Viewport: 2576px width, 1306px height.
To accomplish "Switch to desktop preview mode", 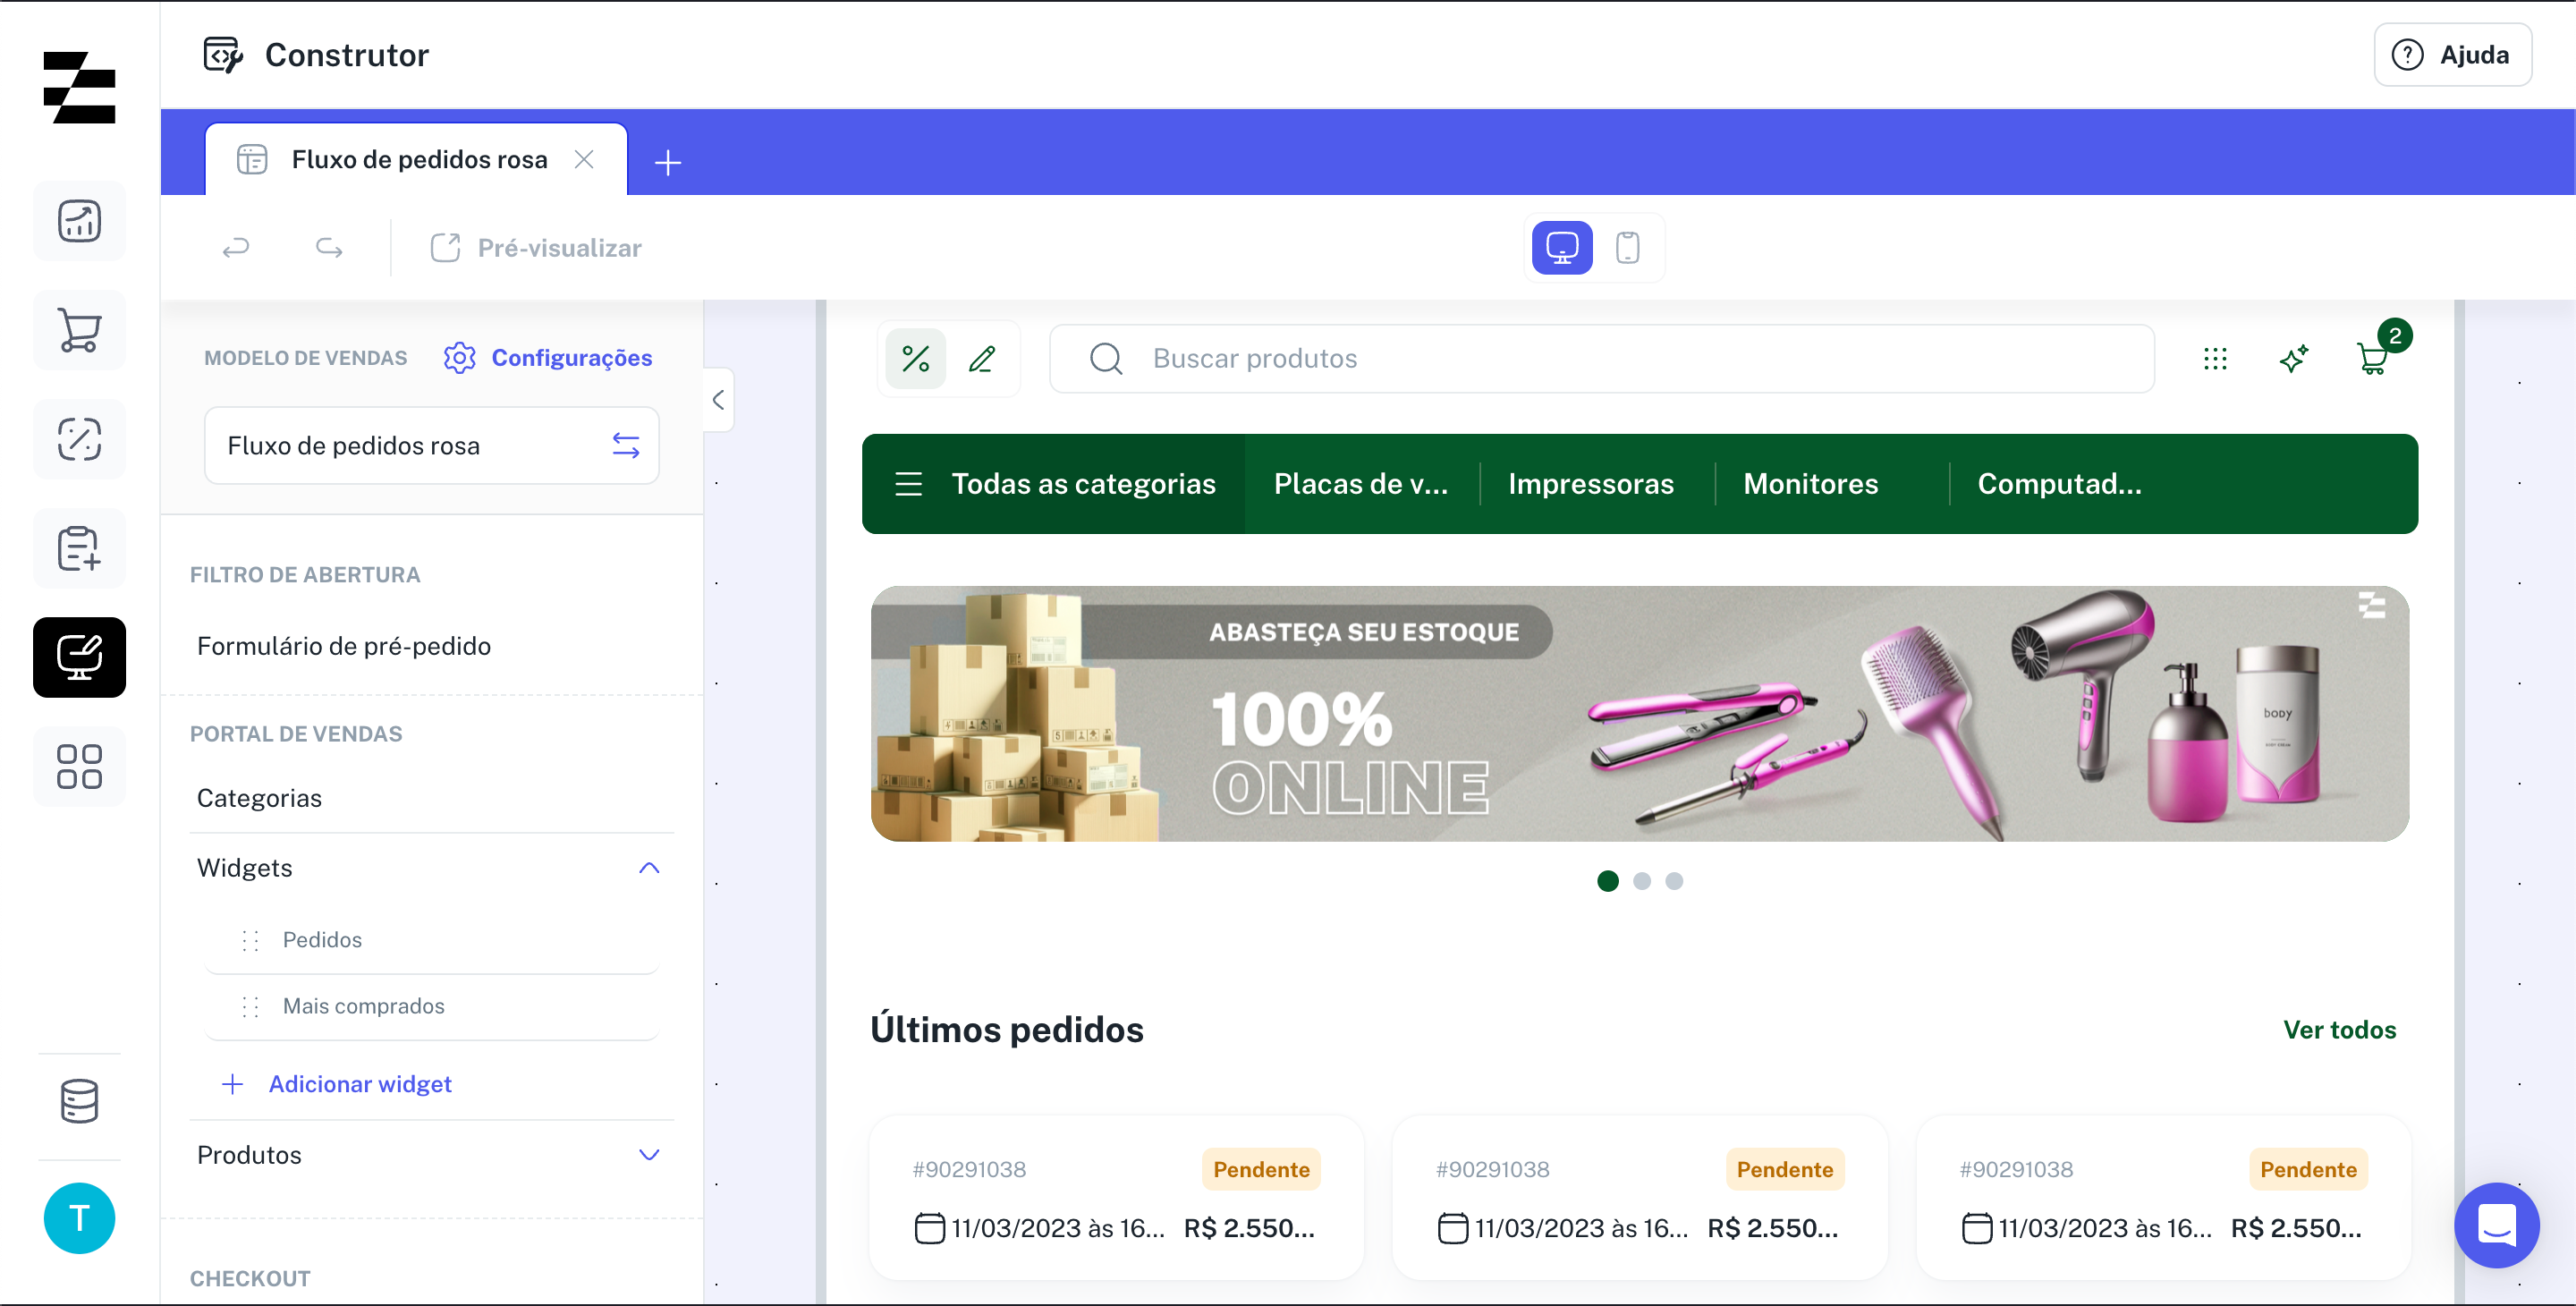I will coord(1562,247).
